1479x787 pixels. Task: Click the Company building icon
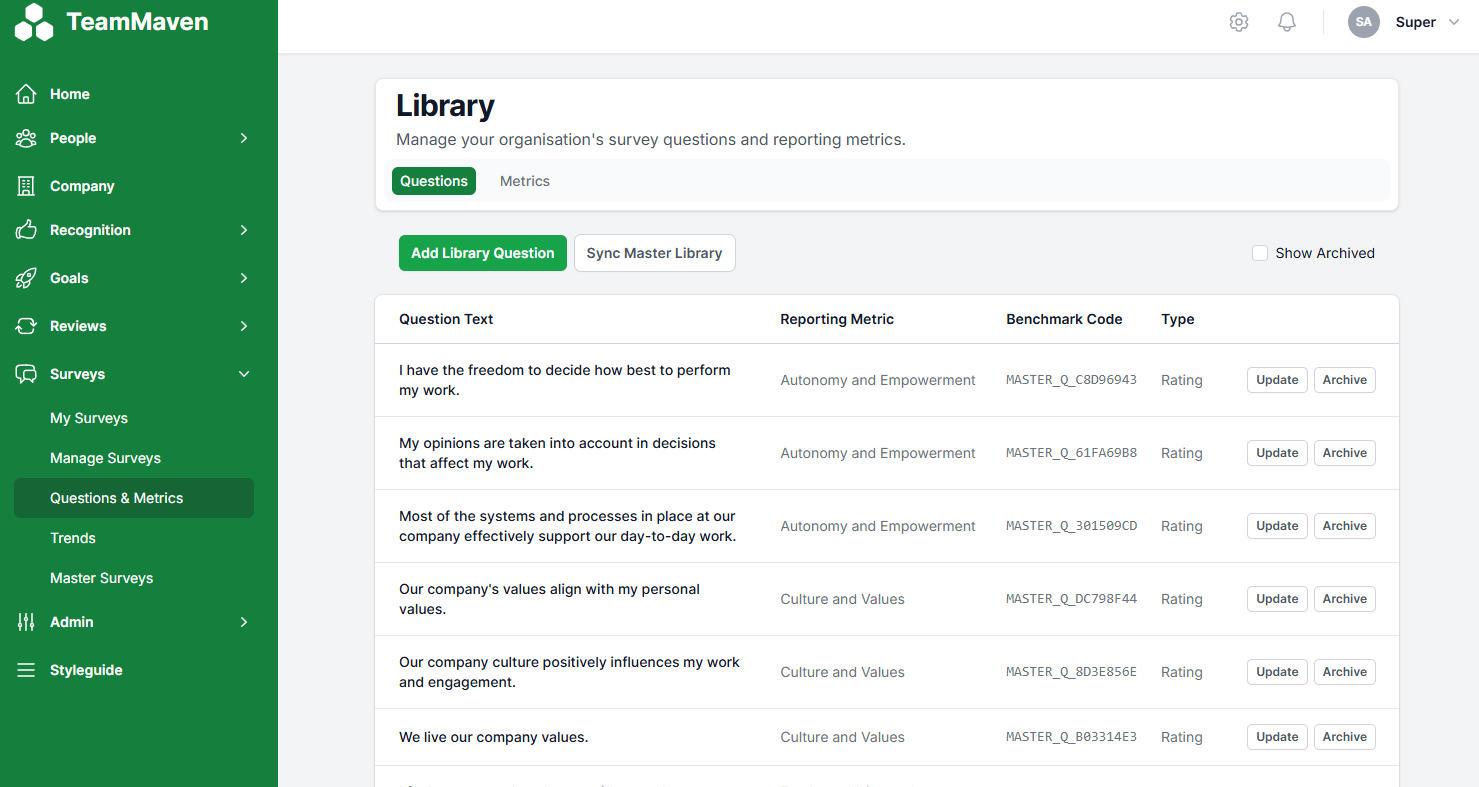tap(26, 186)
